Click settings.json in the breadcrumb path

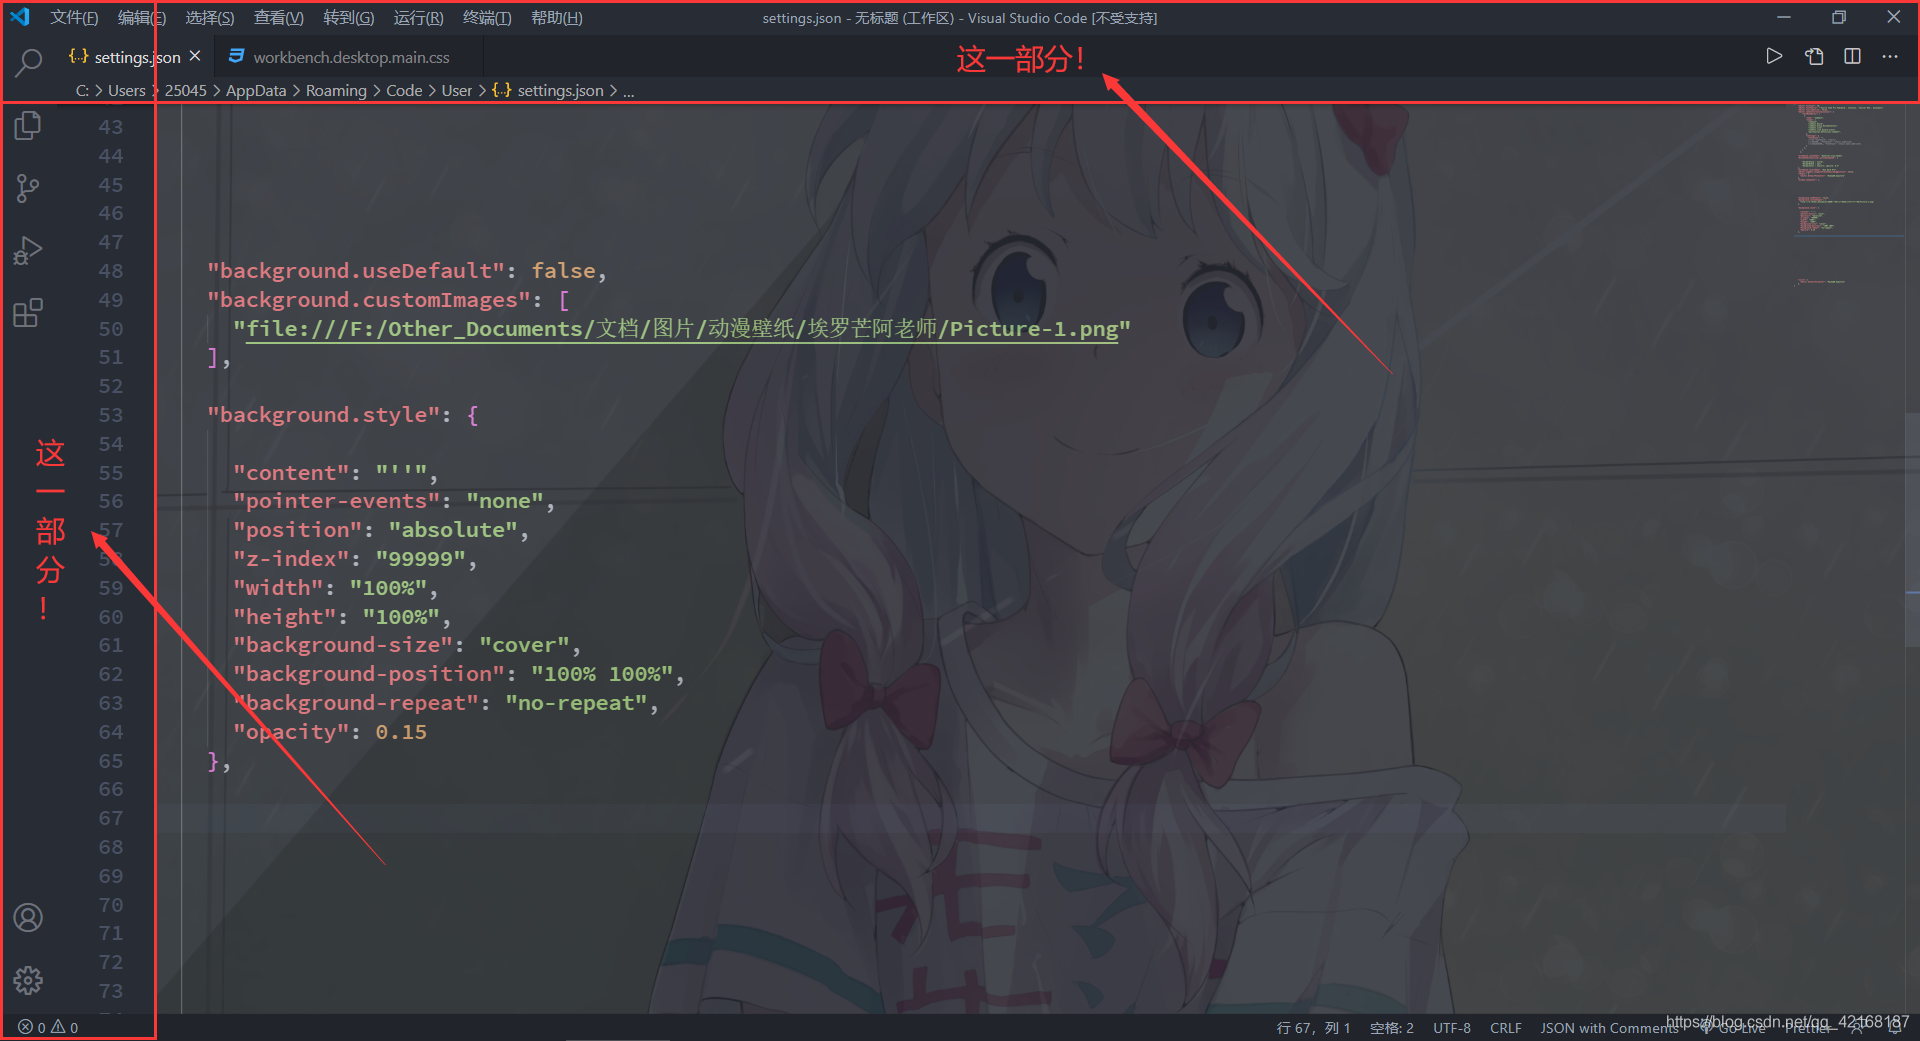pos(549,90)
